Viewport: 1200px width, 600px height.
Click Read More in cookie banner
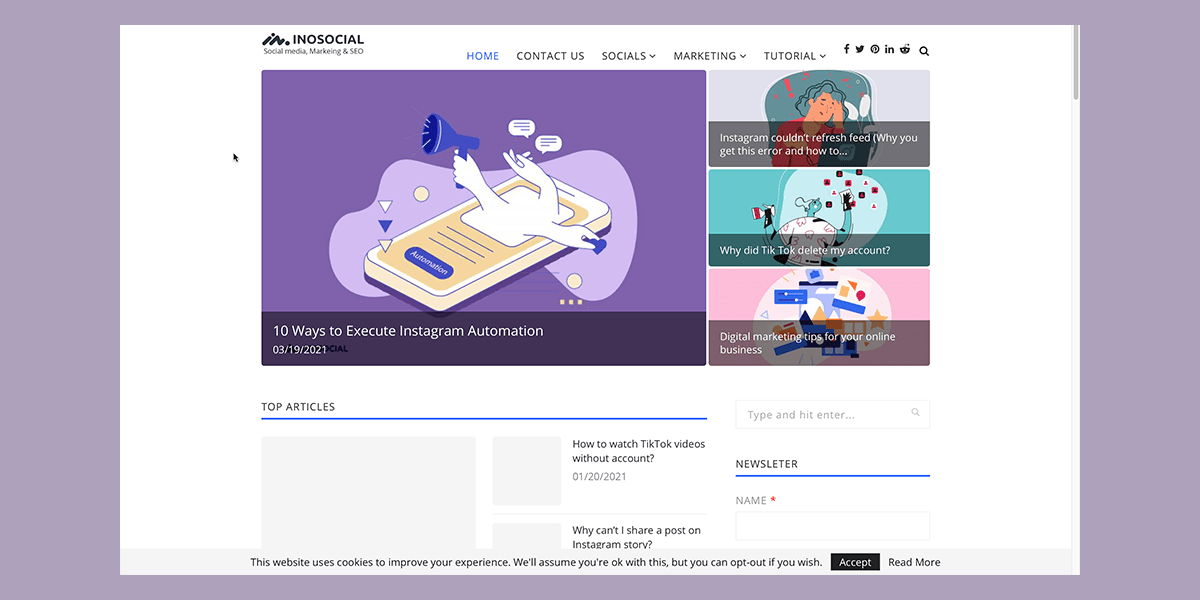[x=914, y=562]
